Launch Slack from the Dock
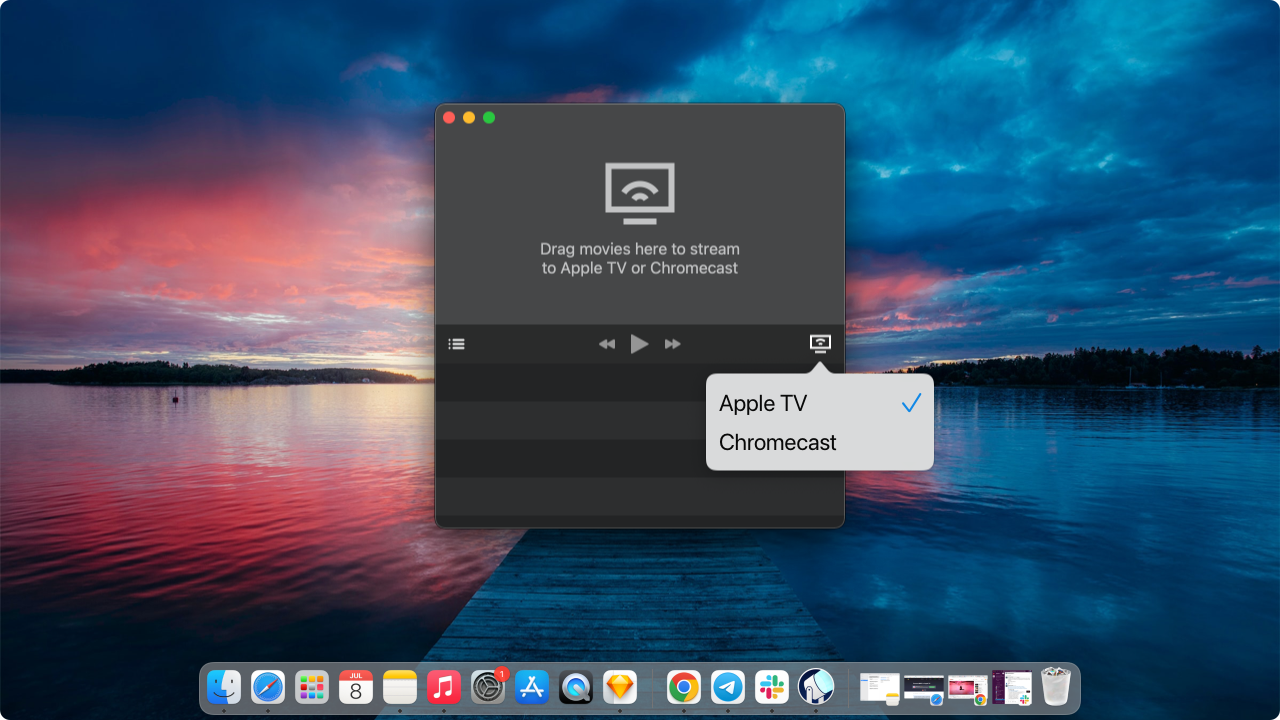 point(772,687)
